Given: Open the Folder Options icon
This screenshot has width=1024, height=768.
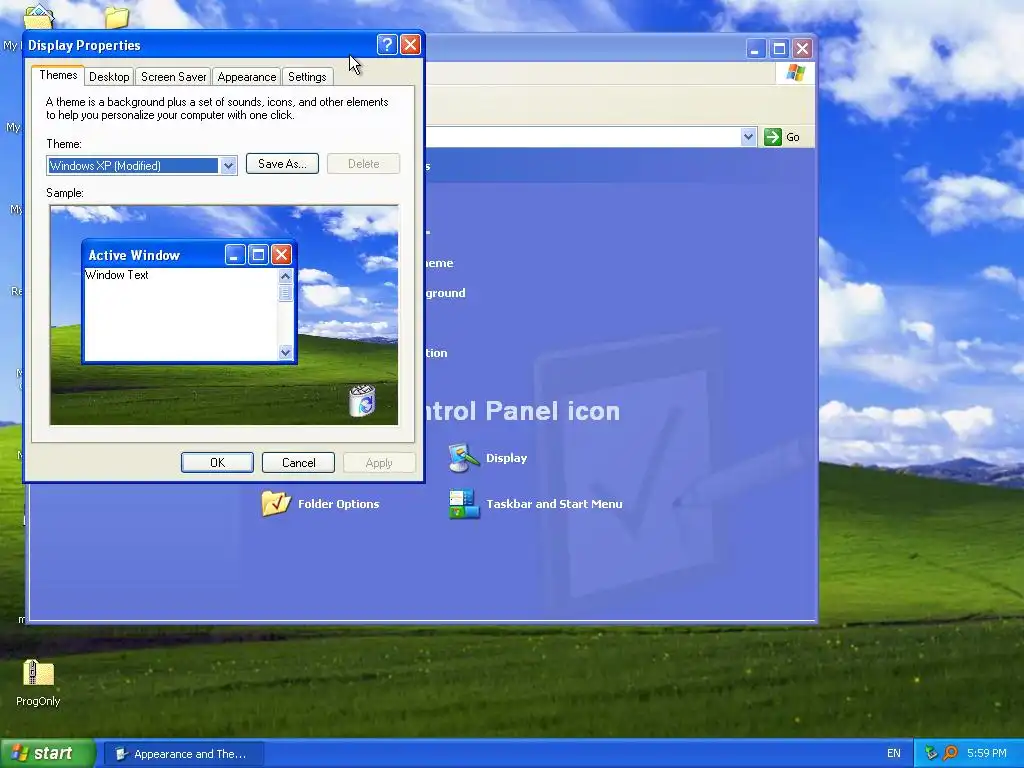Looking at the screenshot, I should point(276,504).
